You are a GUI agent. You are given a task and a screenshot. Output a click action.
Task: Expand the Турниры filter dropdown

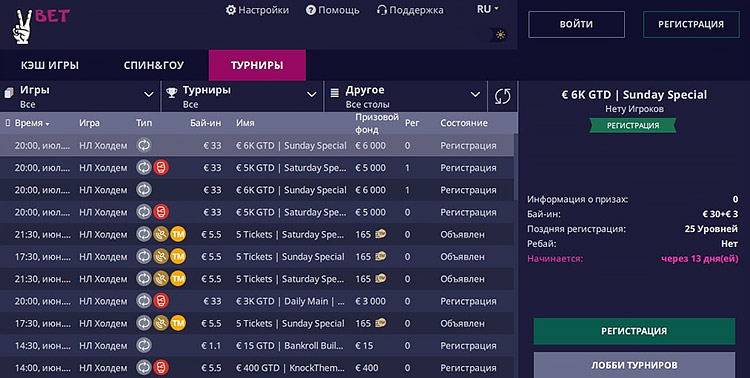312,94
